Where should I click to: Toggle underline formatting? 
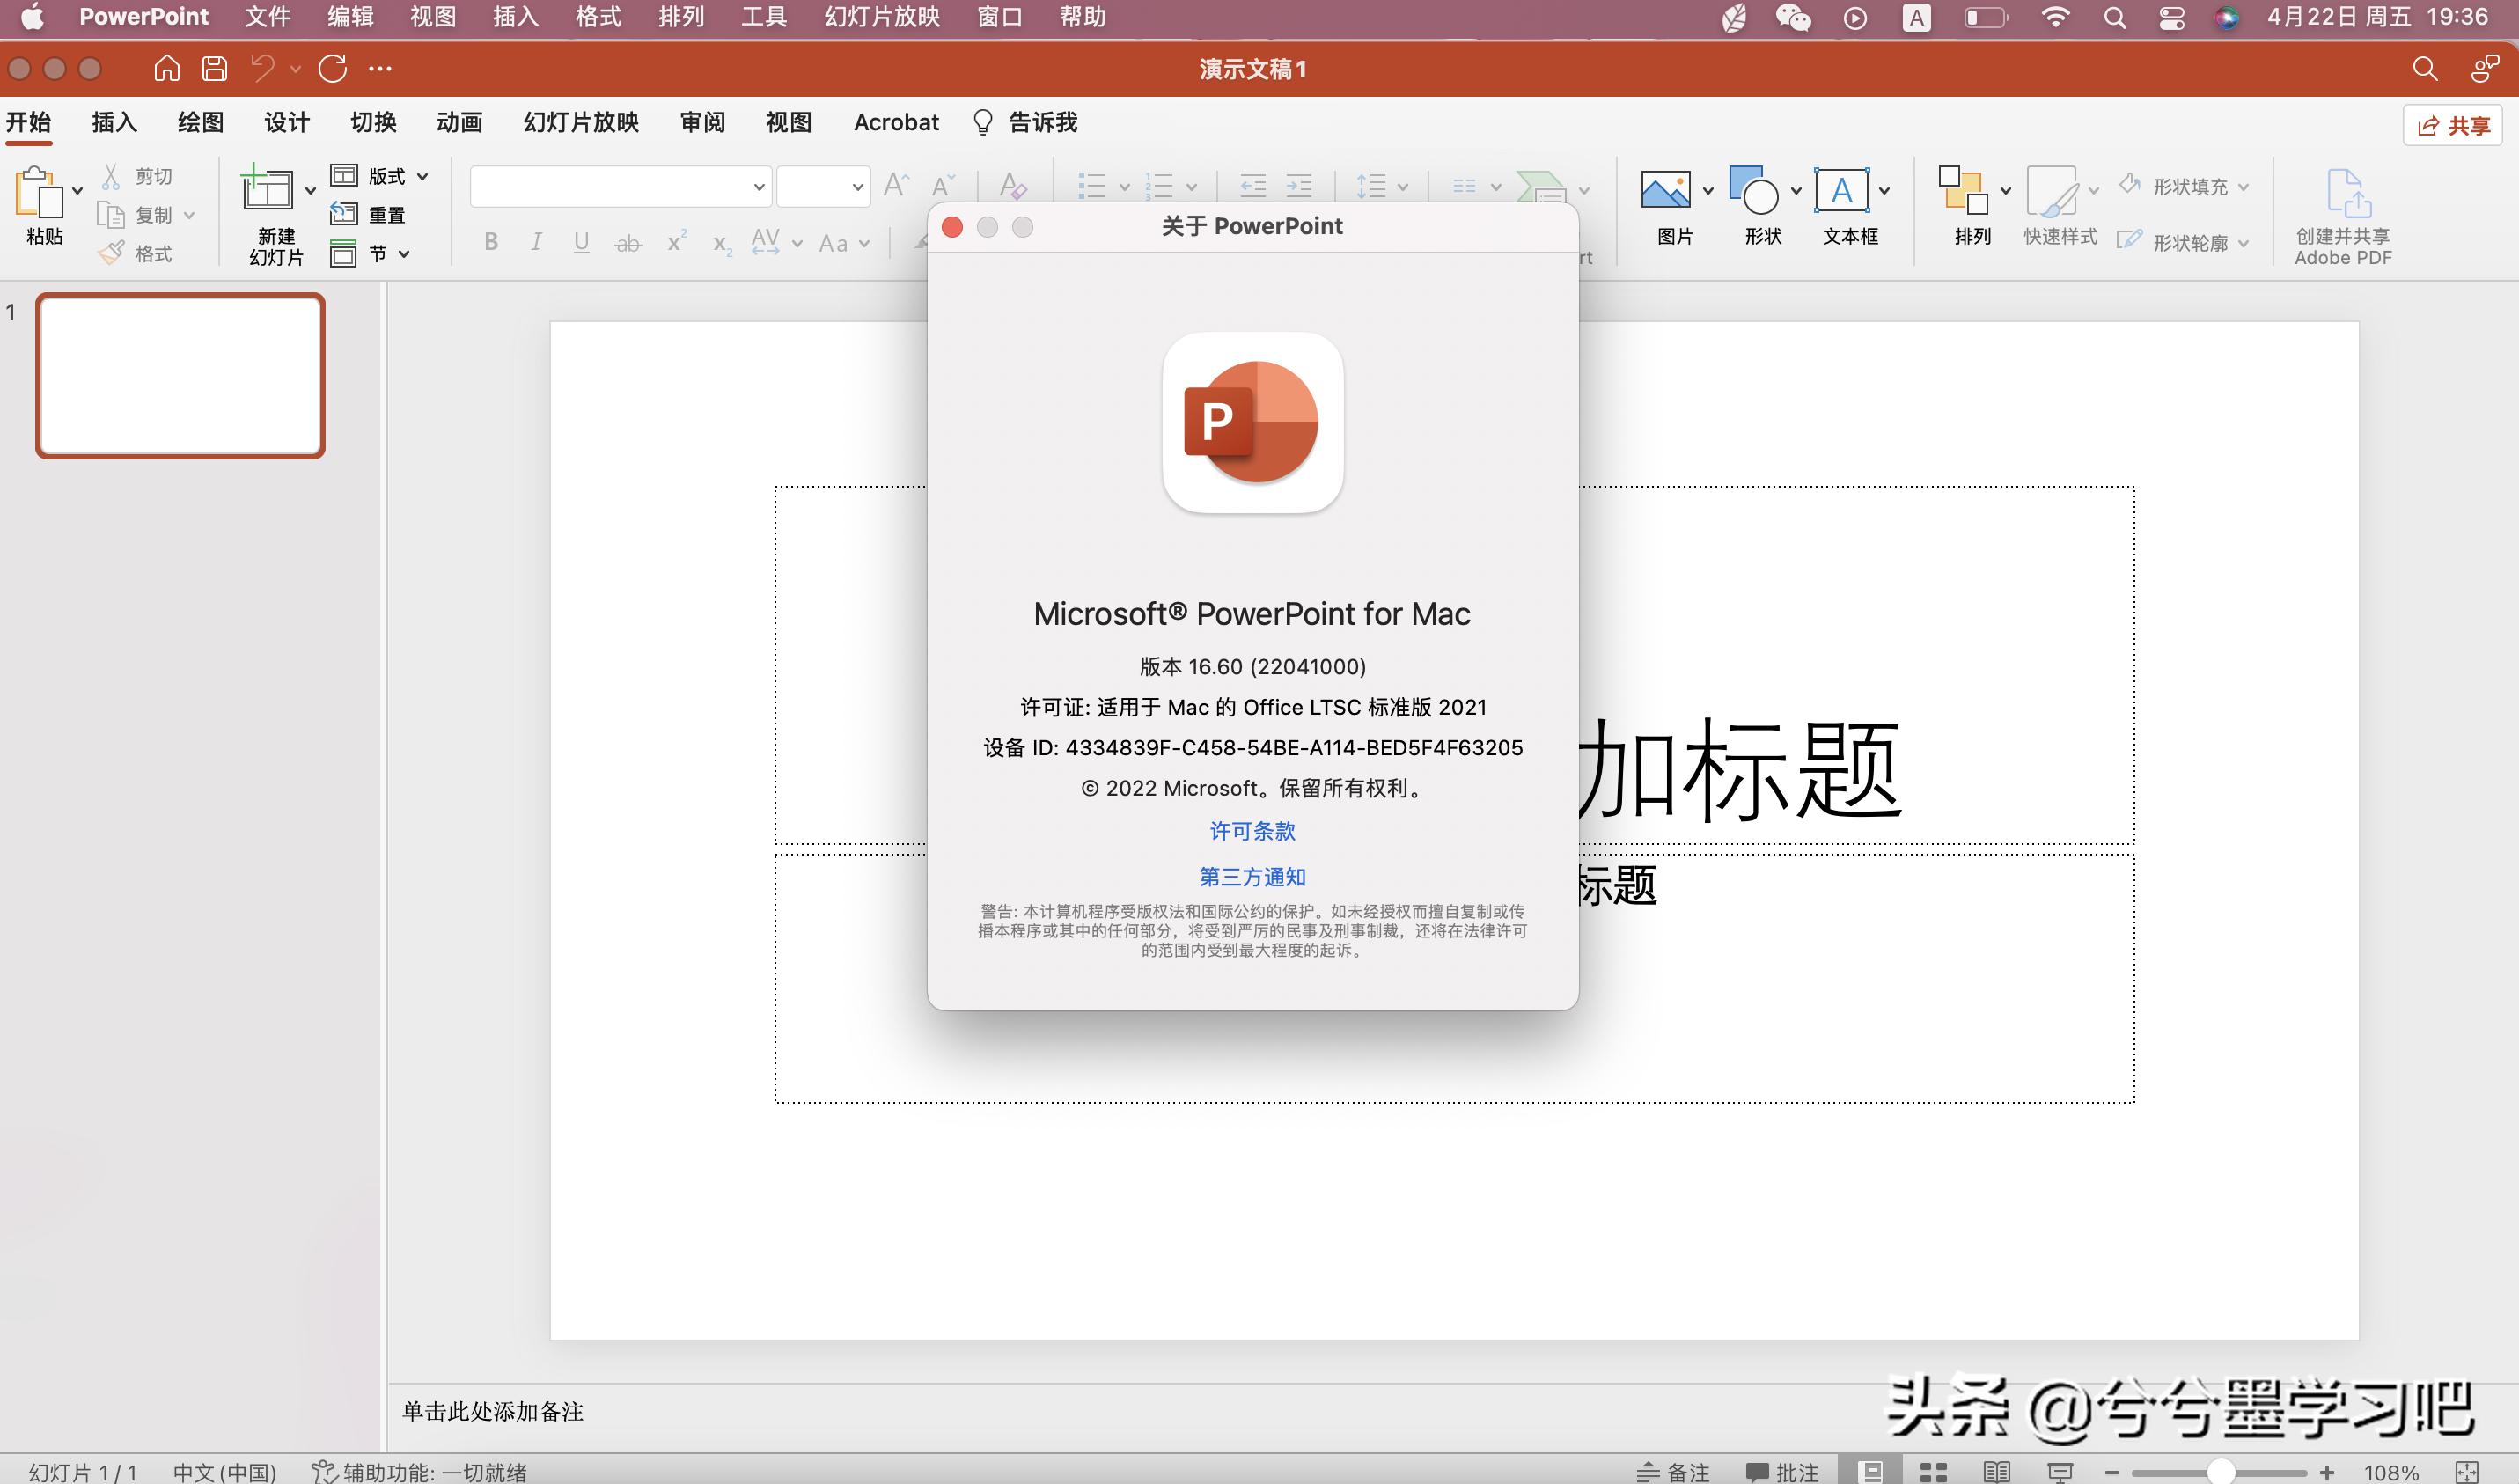(x=581, y=241)
